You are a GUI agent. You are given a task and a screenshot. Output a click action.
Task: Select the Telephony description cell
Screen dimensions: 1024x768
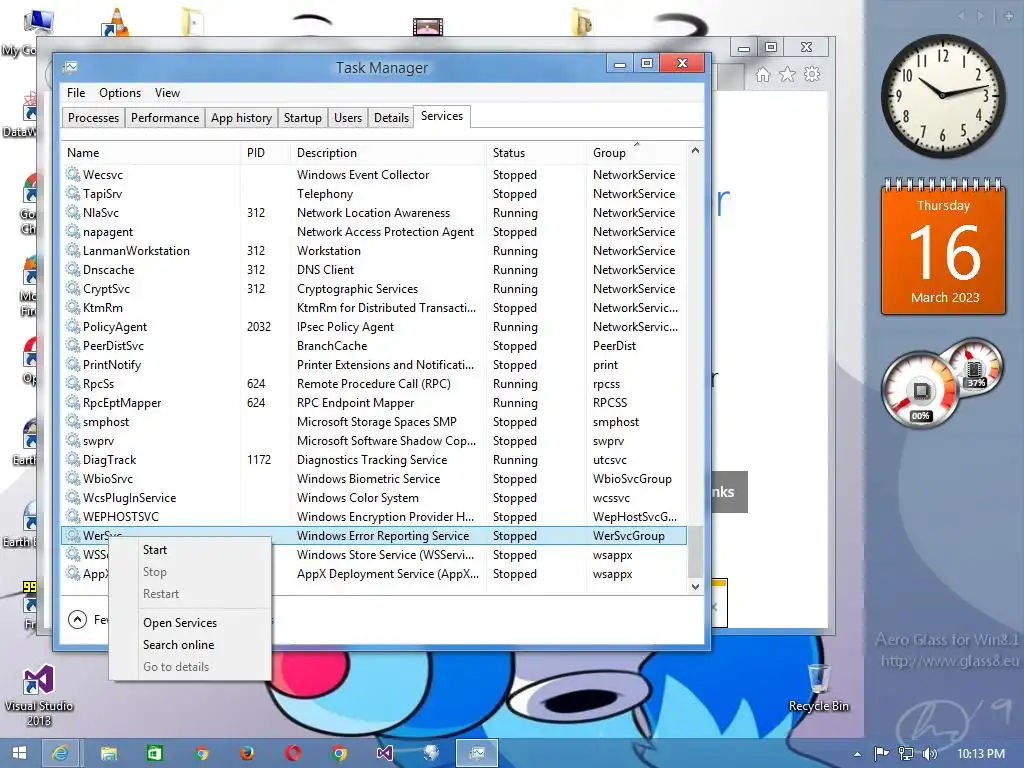325,193
